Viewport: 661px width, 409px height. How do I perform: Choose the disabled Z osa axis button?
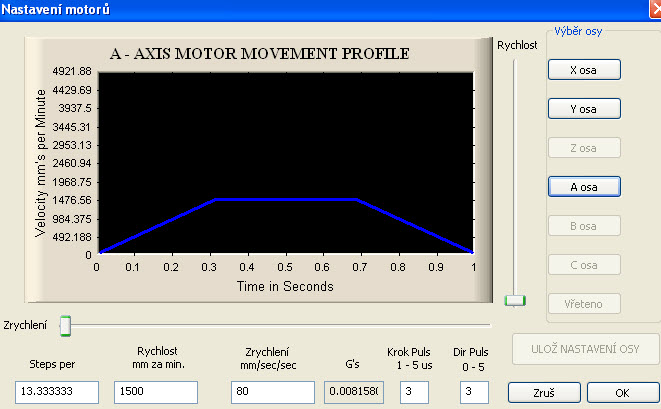(x=584, y=148)
